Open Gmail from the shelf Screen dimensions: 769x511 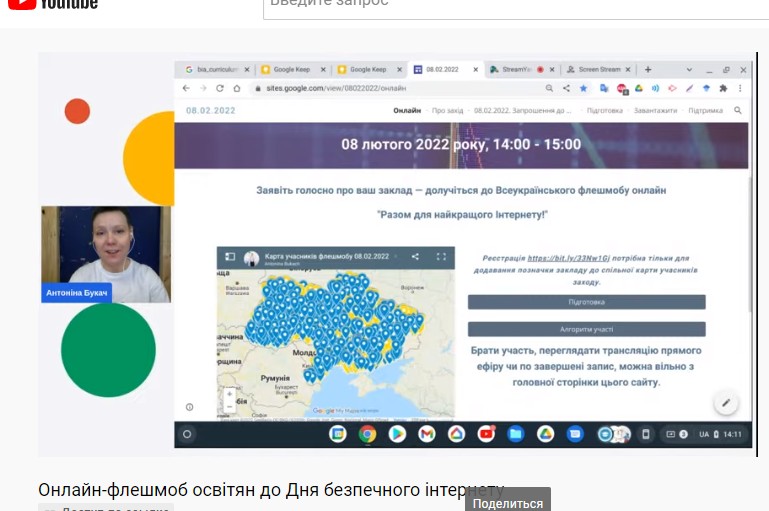pyautogui.click(x=426, y=434)
